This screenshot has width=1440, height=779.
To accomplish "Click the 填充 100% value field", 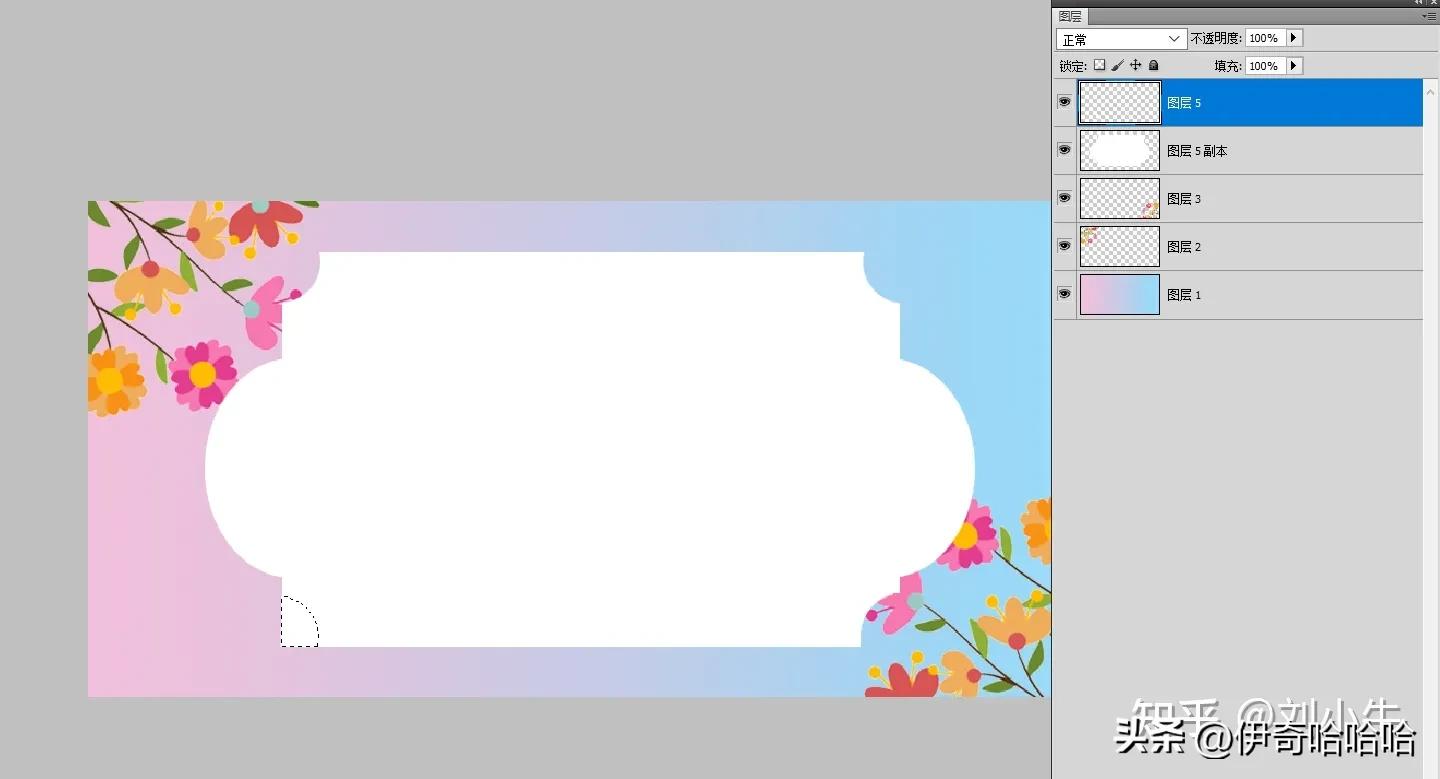I will click(x=1265, y=66).
